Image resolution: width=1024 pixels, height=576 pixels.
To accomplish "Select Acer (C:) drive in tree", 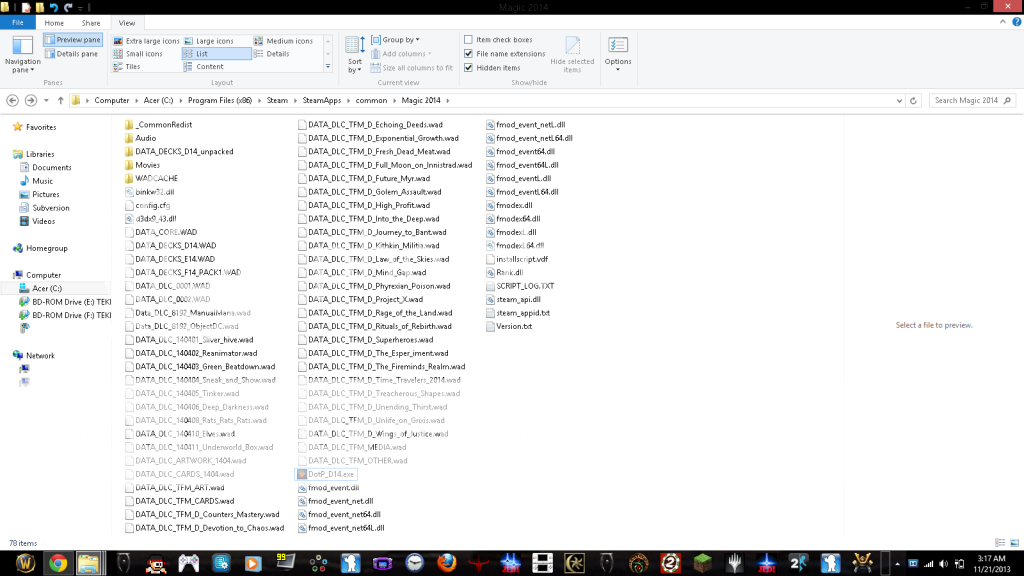I will coord(47,289).
